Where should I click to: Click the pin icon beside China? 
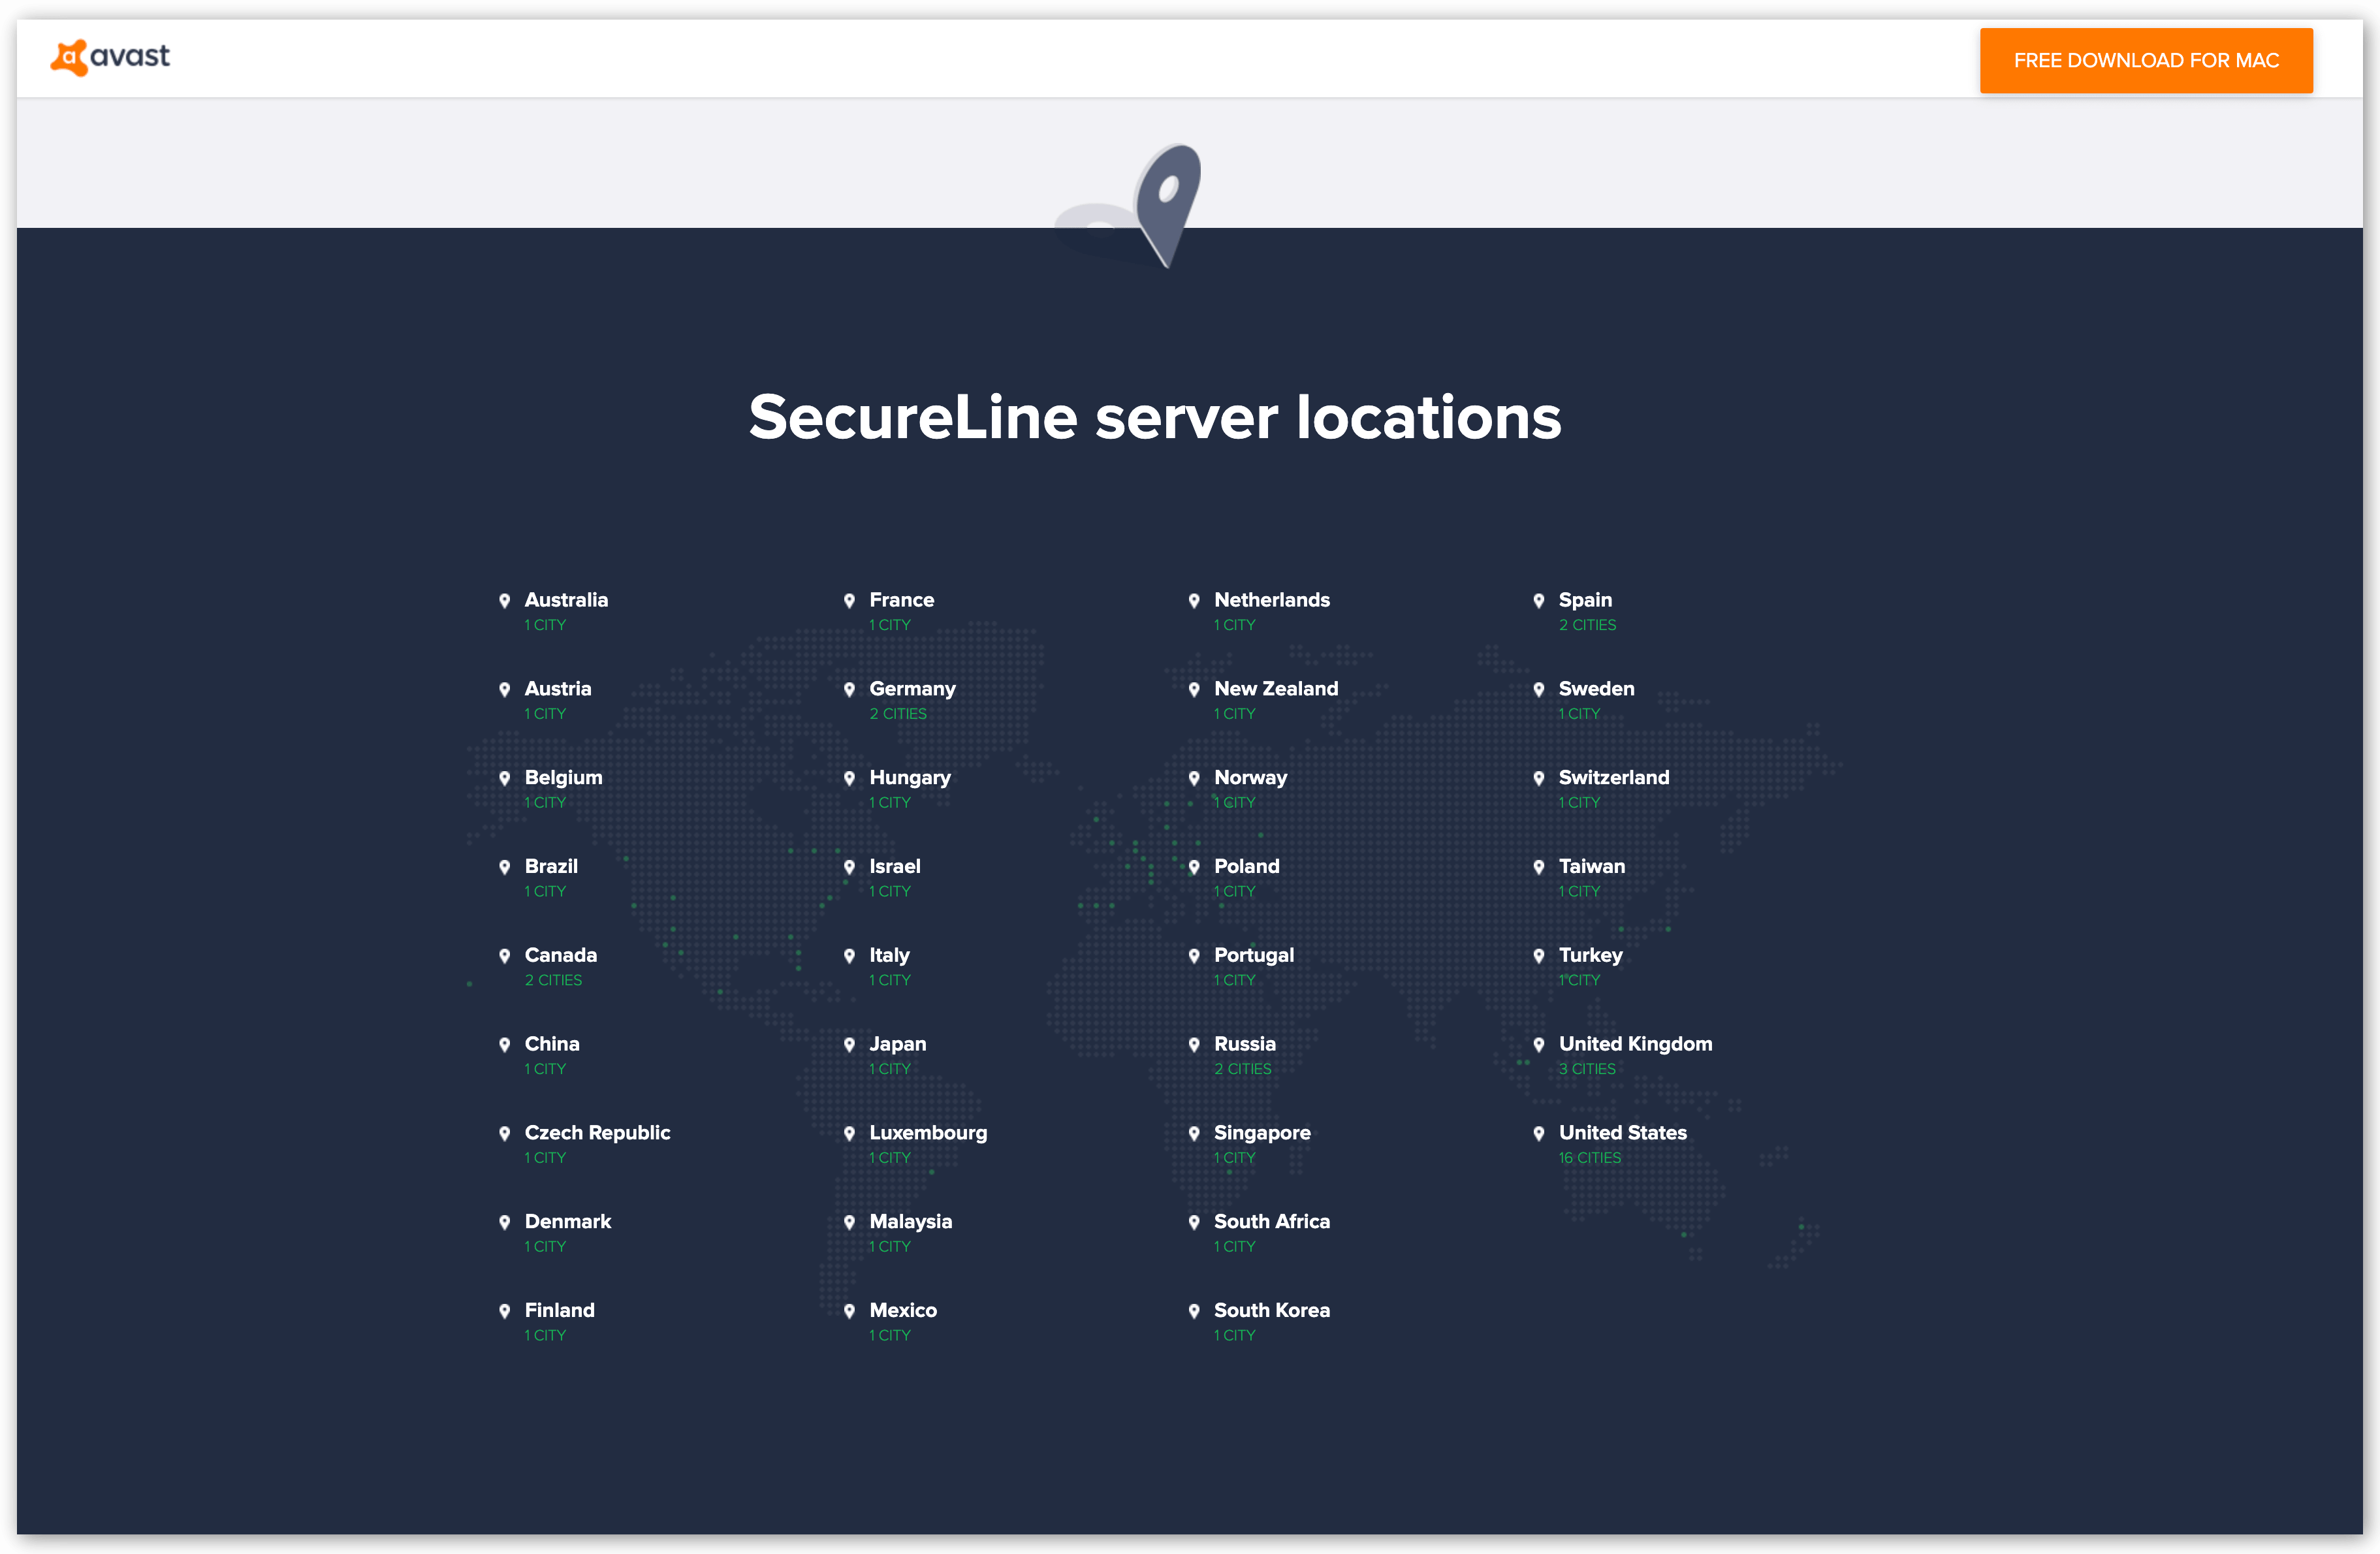(x=504, y=1045)
